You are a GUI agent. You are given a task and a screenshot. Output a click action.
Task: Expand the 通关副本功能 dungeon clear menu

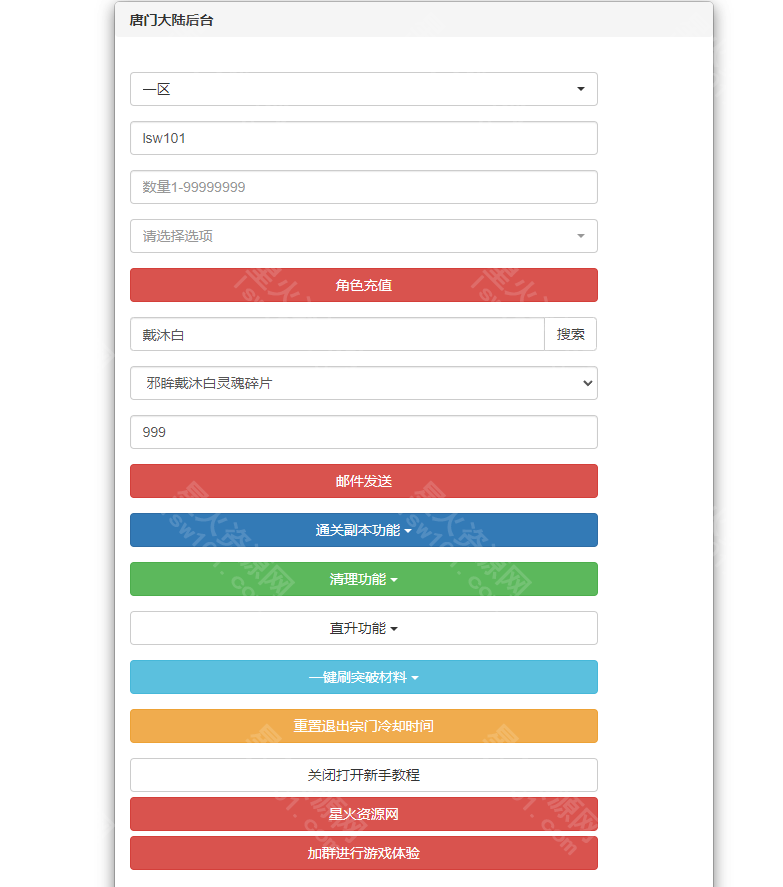(363, 530)
